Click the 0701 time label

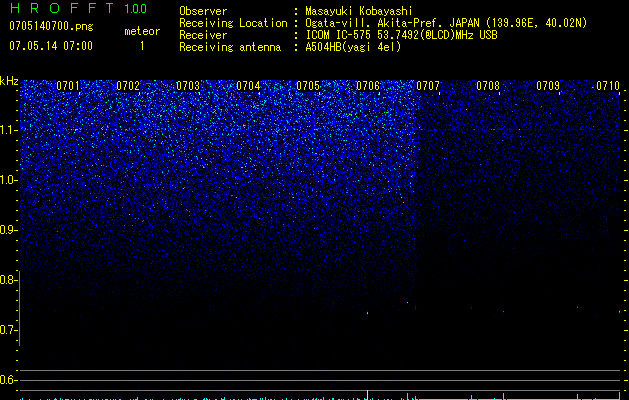point(68,86)
